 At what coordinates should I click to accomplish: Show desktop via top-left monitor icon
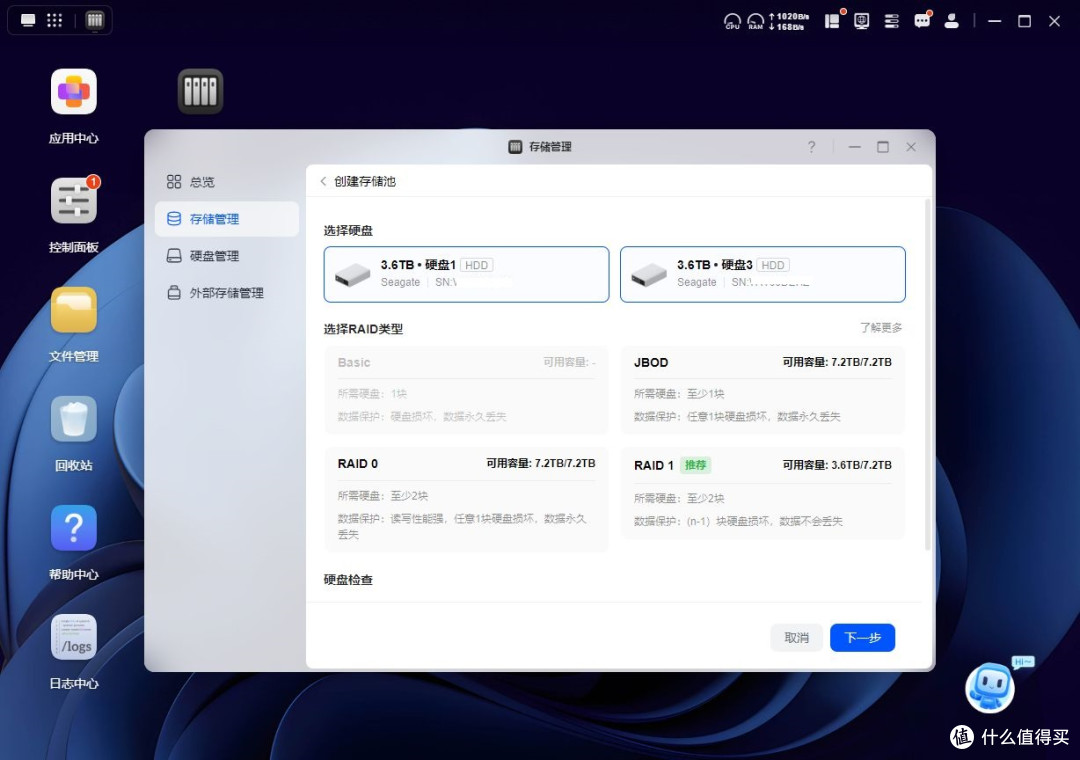click(x=28, y=20)
